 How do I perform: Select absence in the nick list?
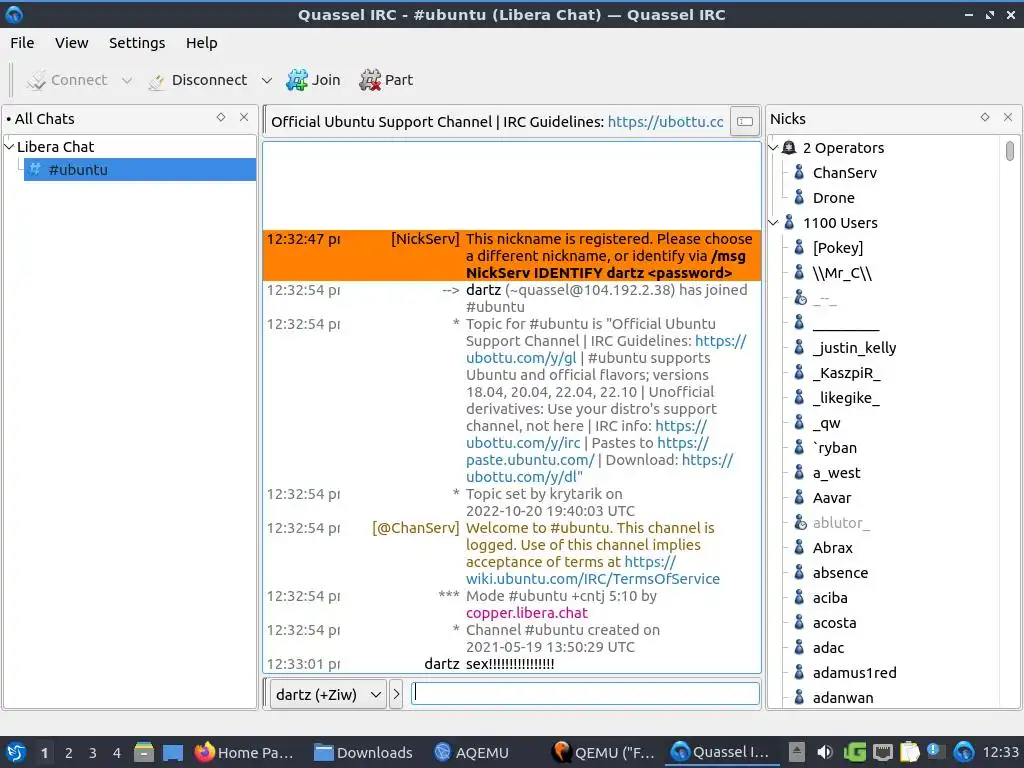[840, 573]
